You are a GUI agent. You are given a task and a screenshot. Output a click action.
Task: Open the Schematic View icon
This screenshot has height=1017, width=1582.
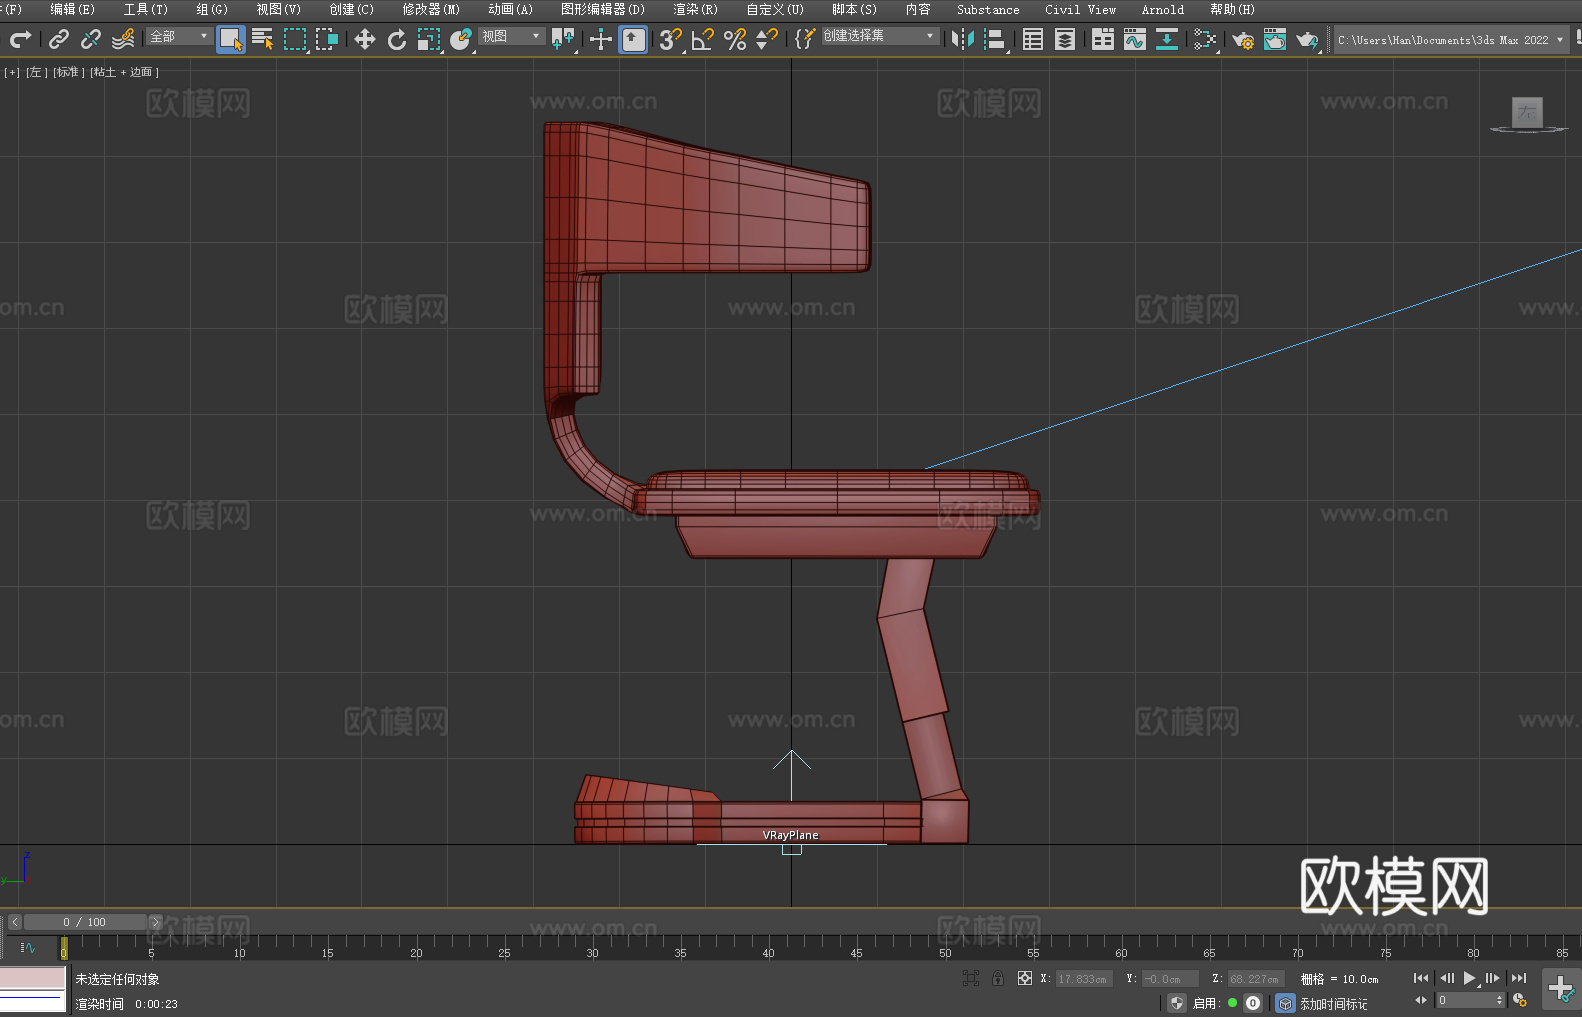tap(1205, 39)
